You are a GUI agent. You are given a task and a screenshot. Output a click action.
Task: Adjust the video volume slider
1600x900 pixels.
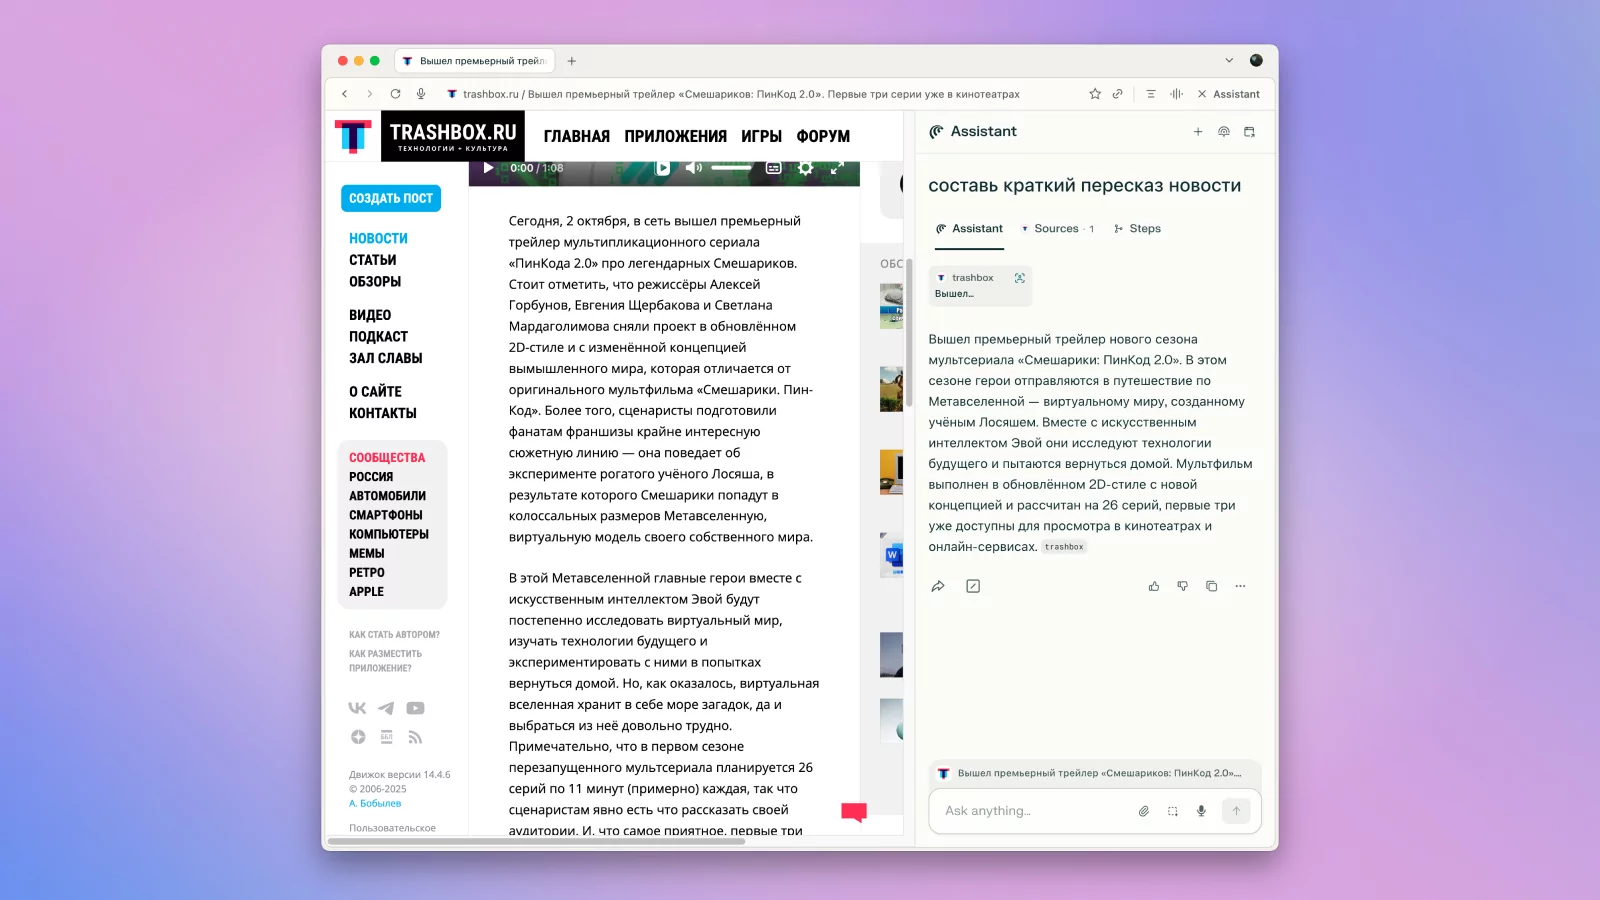(731, 168)
